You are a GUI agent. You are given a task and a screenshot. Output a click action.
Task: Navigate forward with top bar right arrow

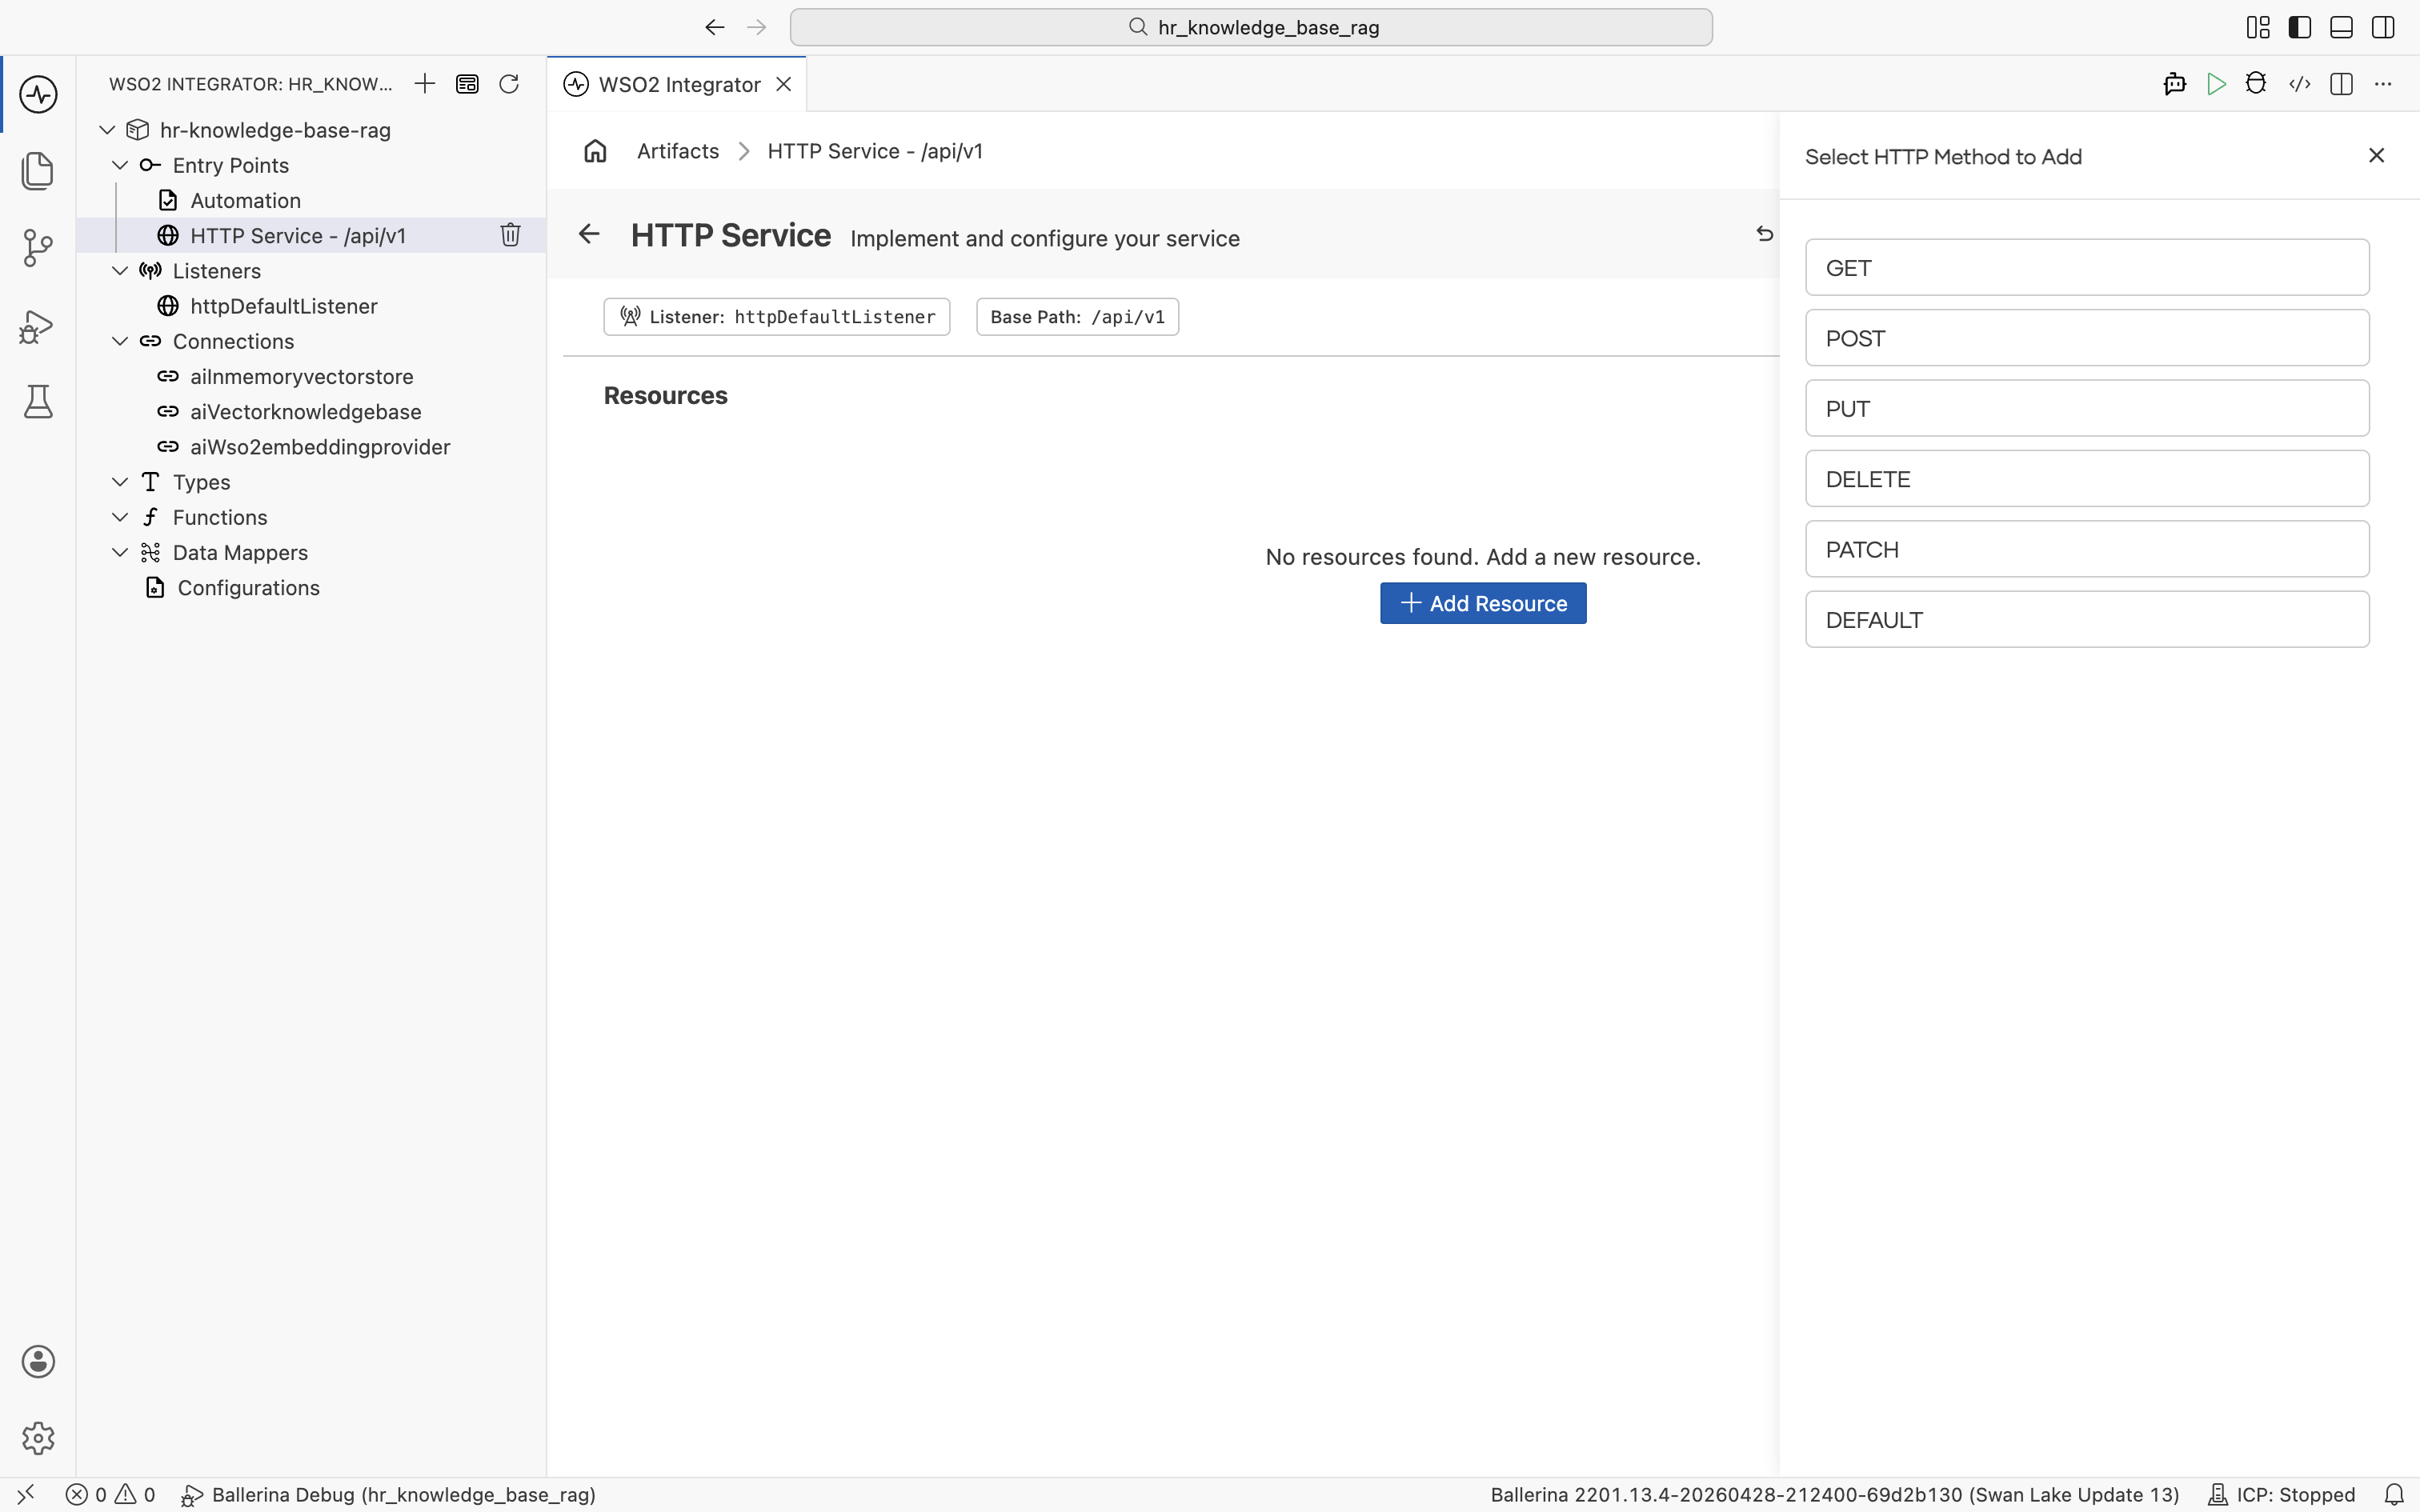tap(756, 27)
